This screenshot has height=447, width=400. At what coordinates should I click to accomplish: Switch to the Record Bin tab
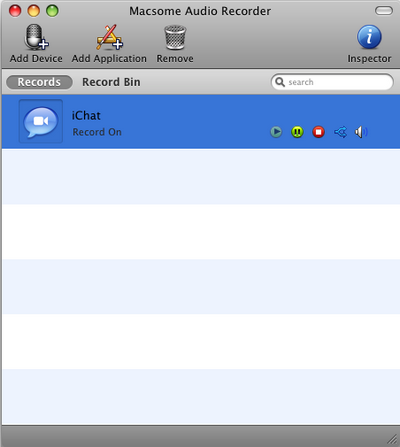[111, 82]
